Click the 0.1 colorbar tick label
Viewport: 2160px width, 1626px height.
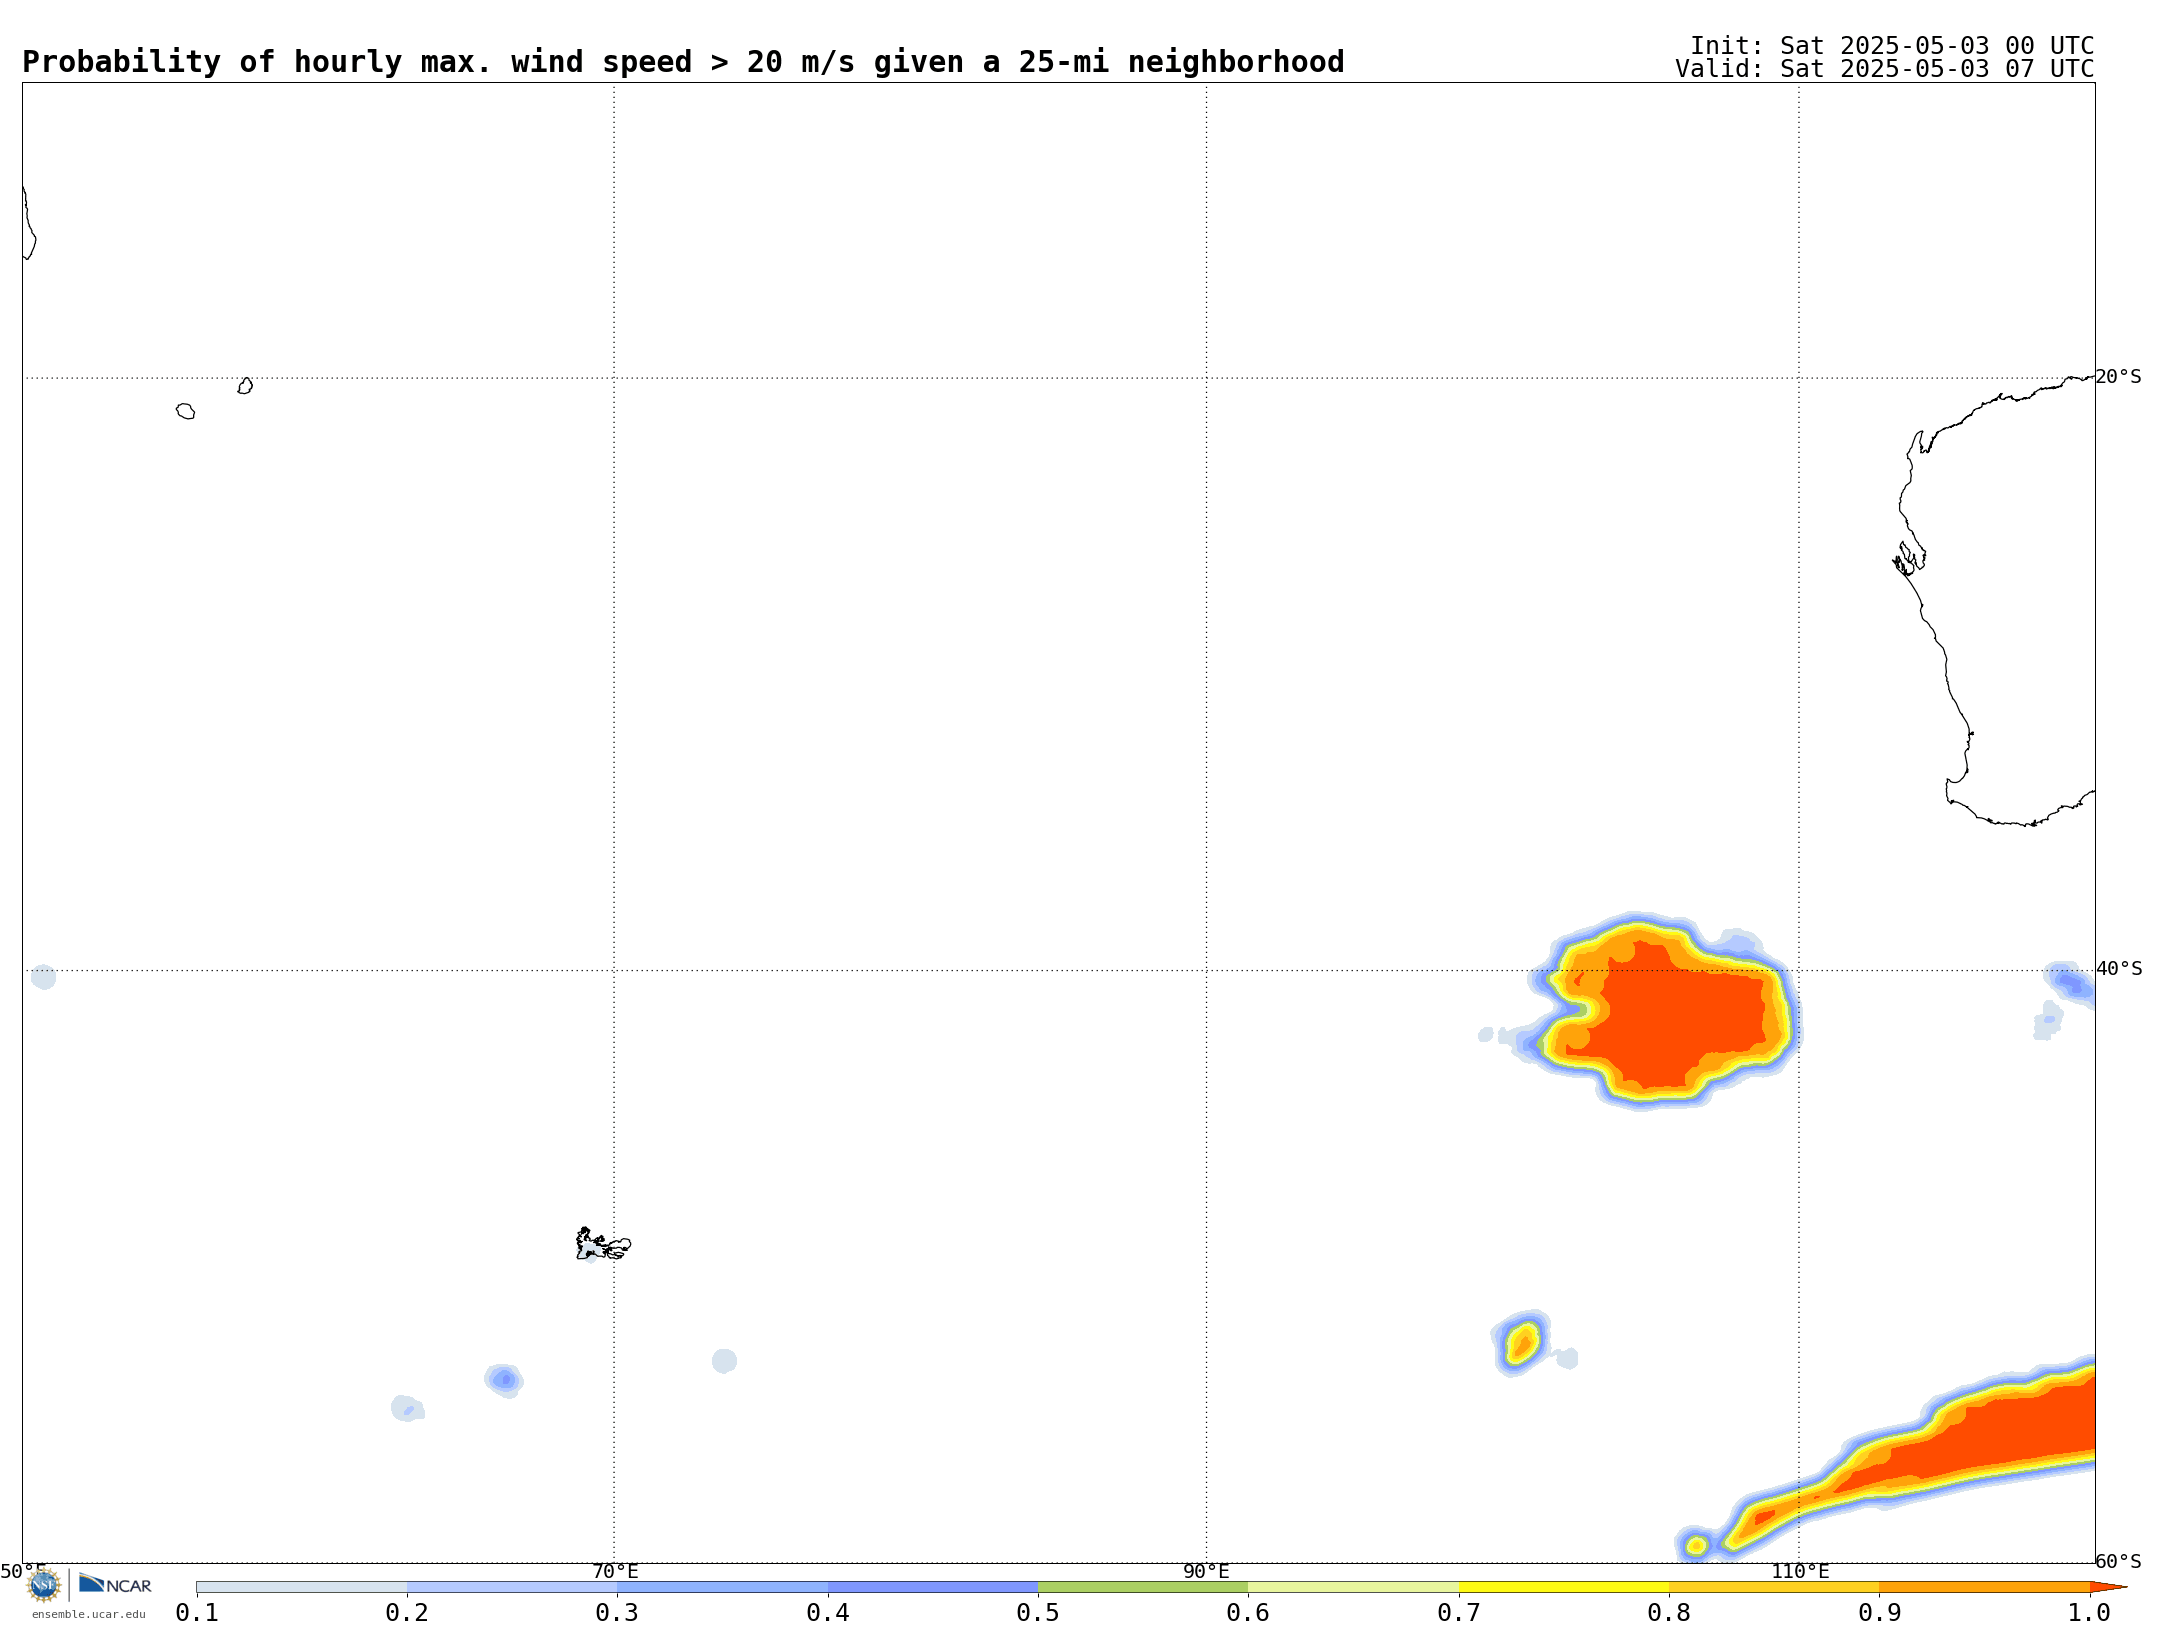[x=197, y=1612]
